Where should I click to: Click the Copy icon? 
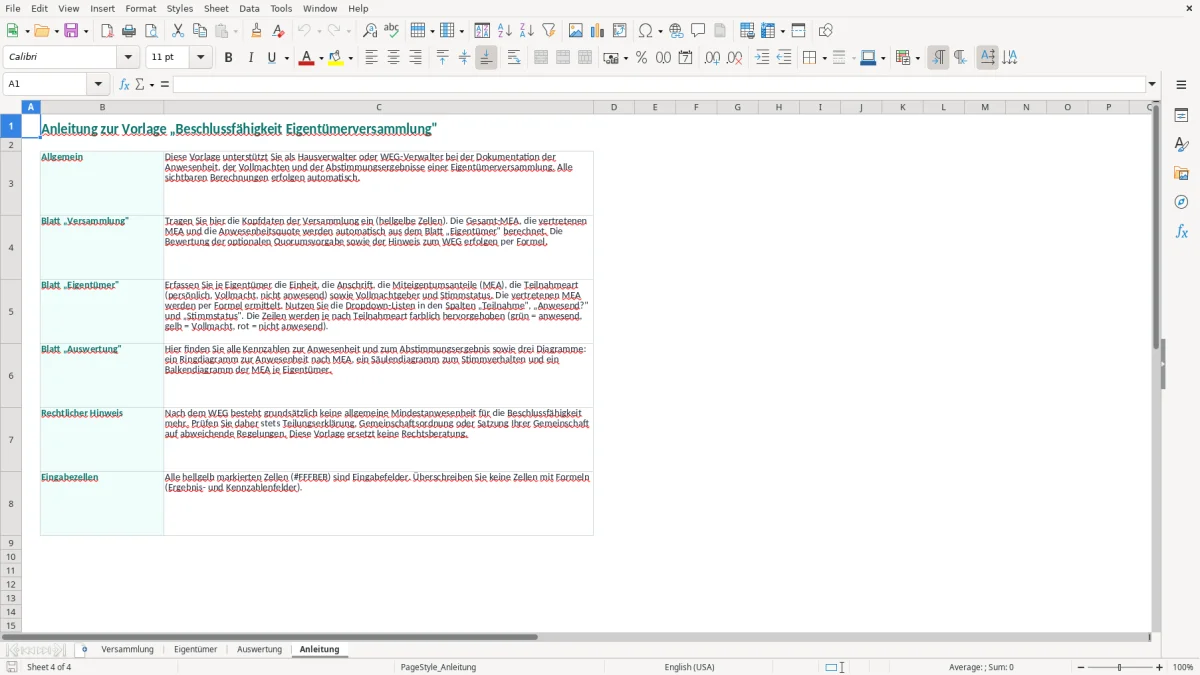[199, 31]
